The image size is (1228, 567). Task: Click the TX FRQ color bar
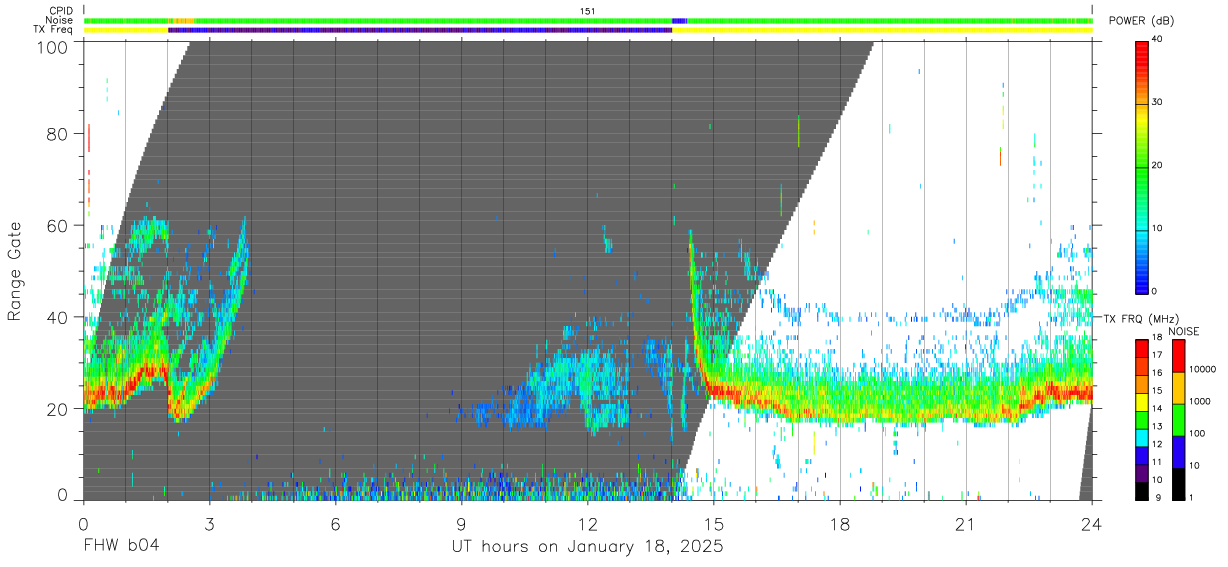tap(1142, 418)
